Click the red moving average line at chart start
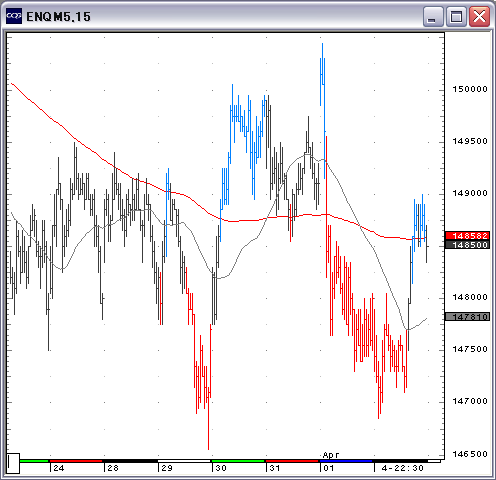496x480 pixels. [x=13, y=84]
